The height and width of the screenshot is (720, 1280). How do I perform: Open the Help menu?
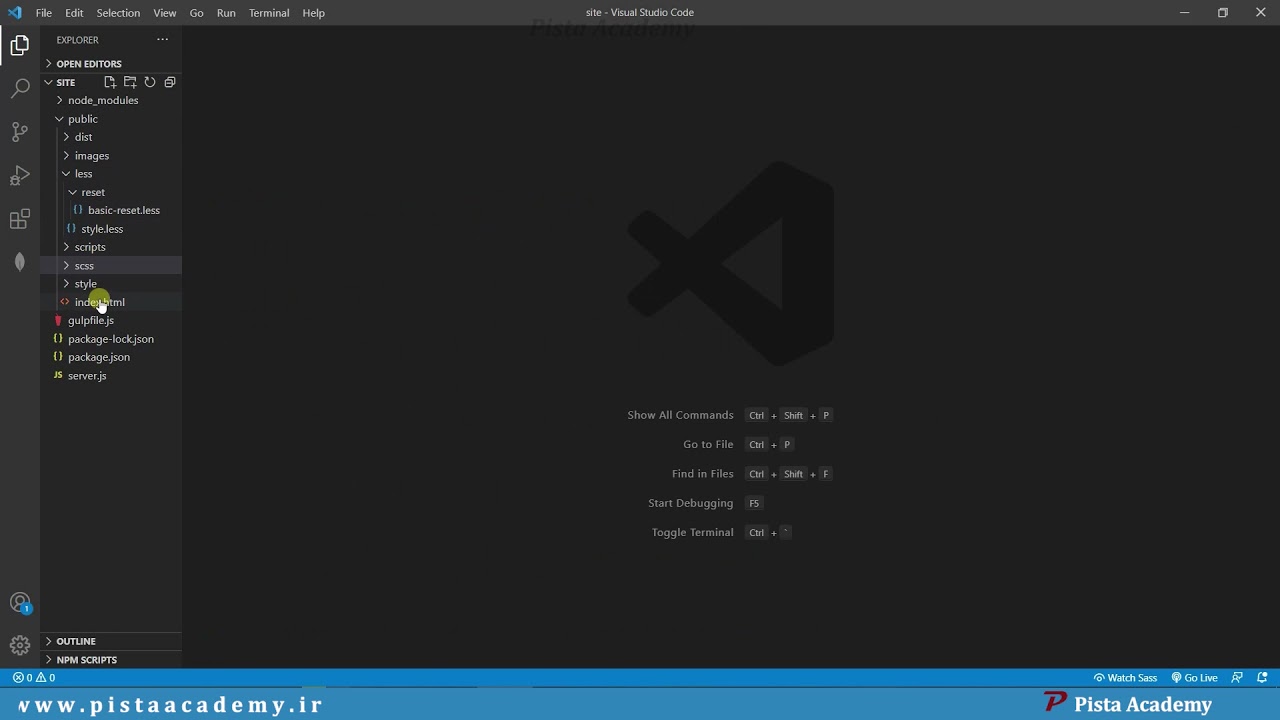point(314,13)
